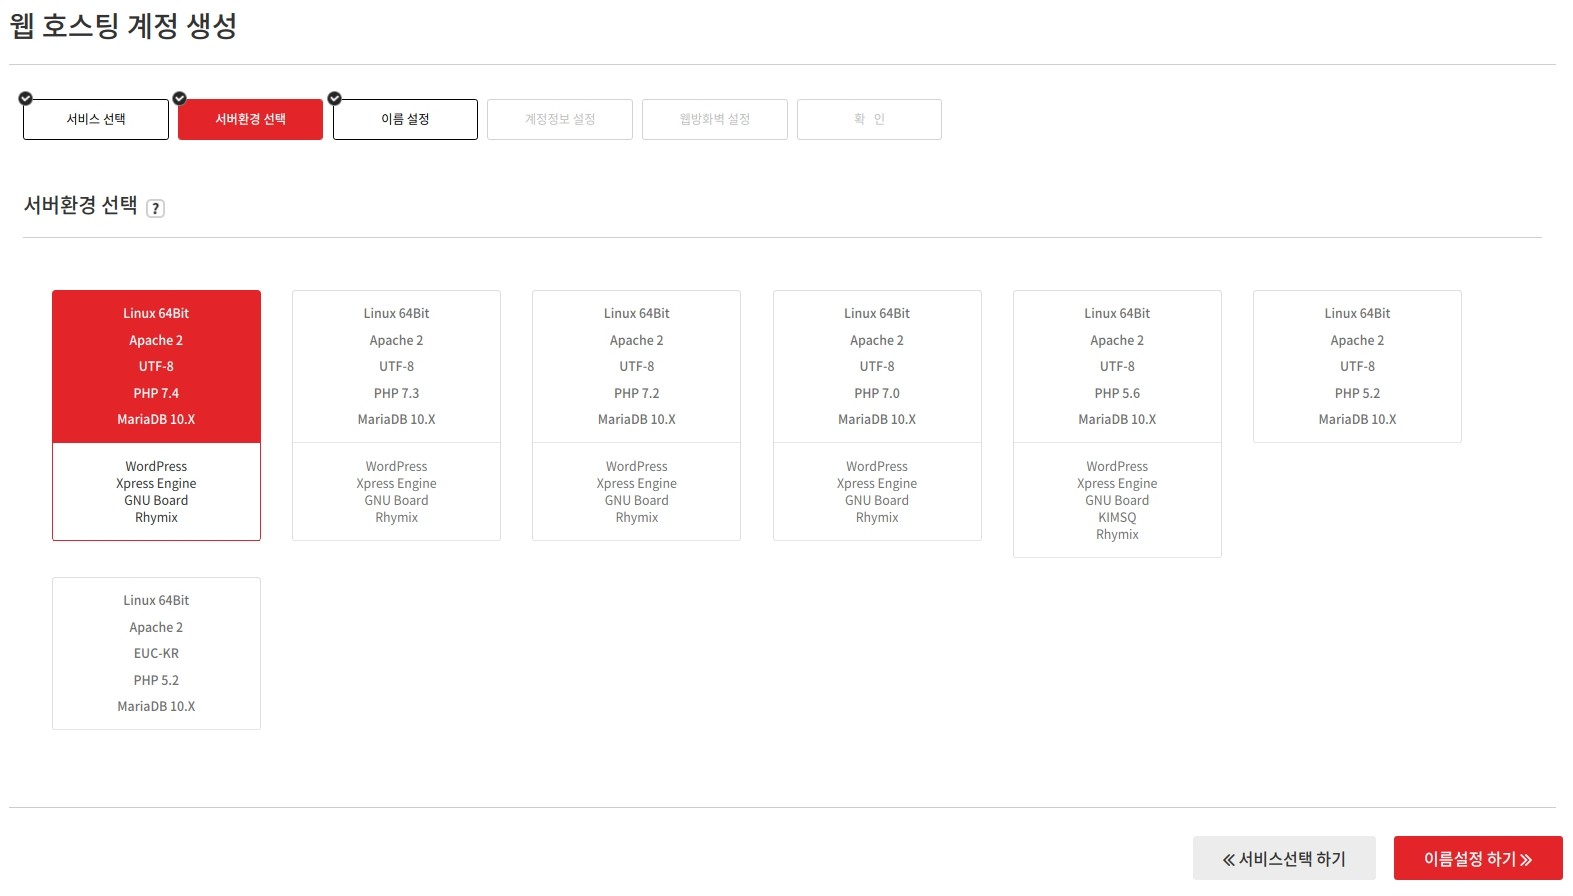Choose the PHP 7.3 server environment card
Viewport: 1573px width, 896px height.
click(x=396, y=415)
